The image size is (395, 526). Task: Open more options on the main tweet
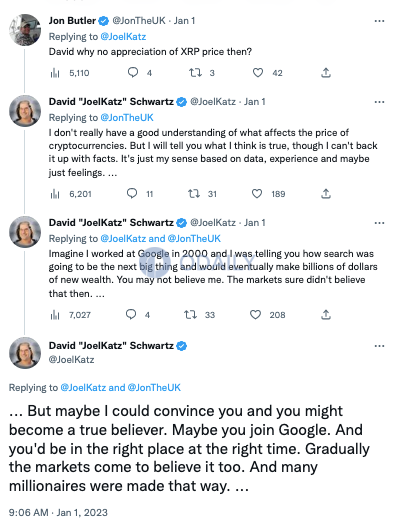(x=379, y=346)
